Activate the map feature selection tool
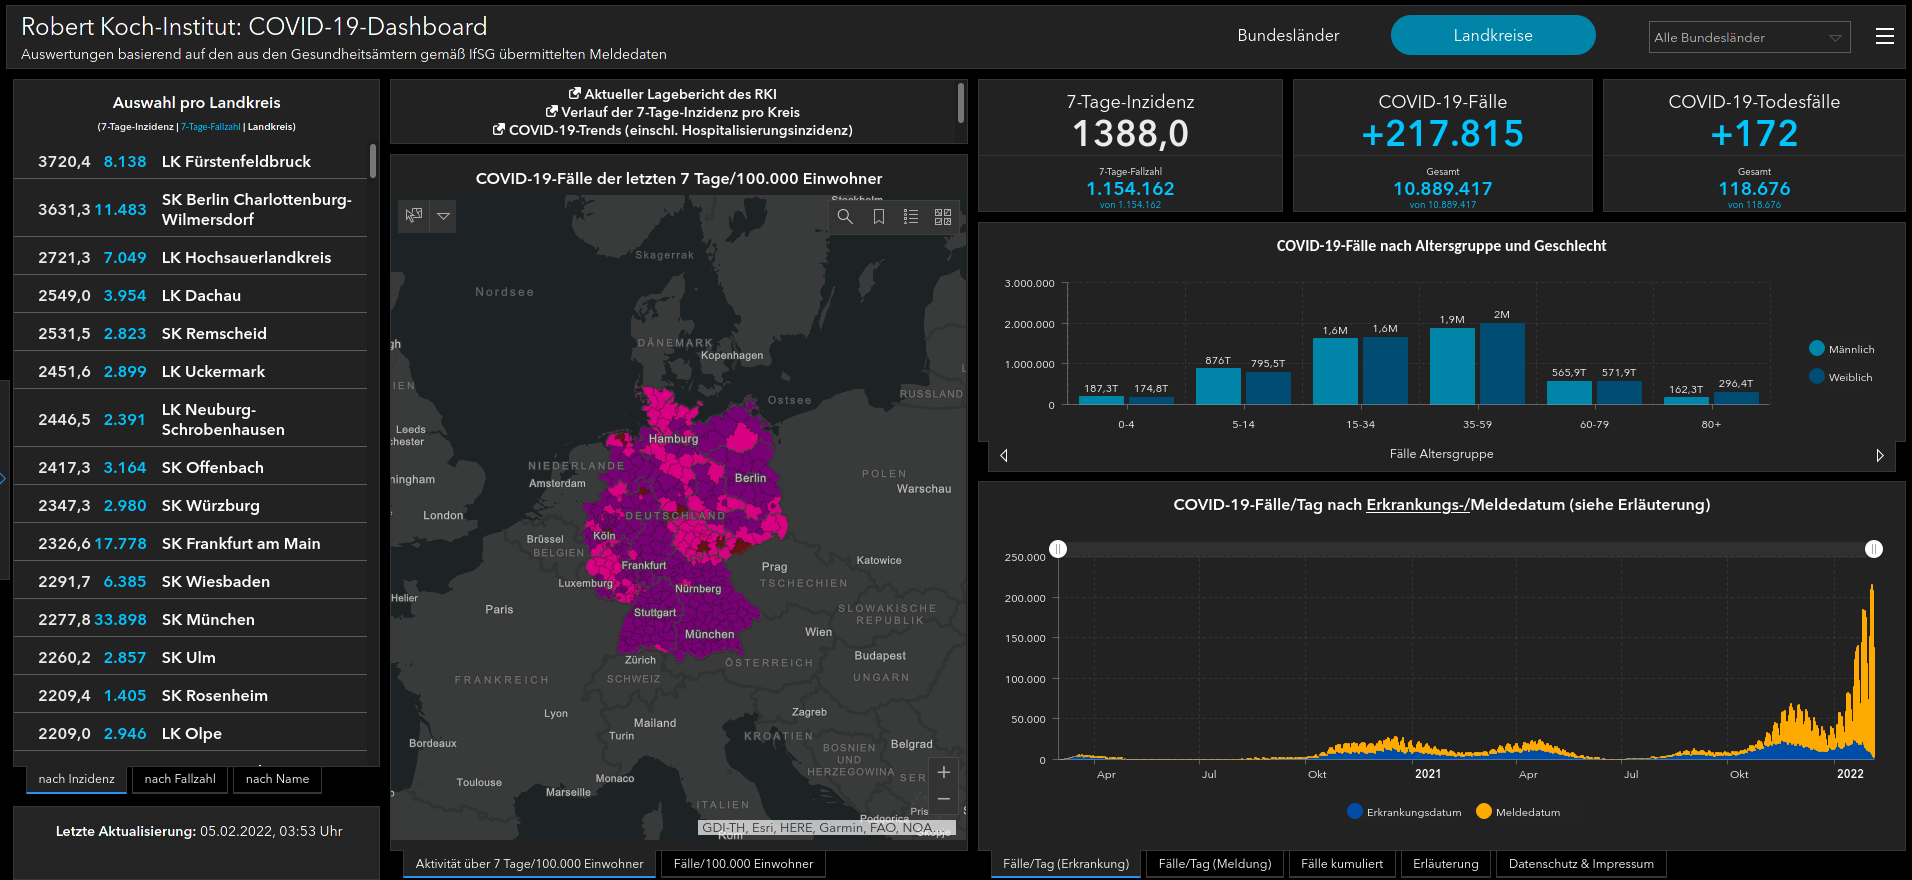 [414, 216]
